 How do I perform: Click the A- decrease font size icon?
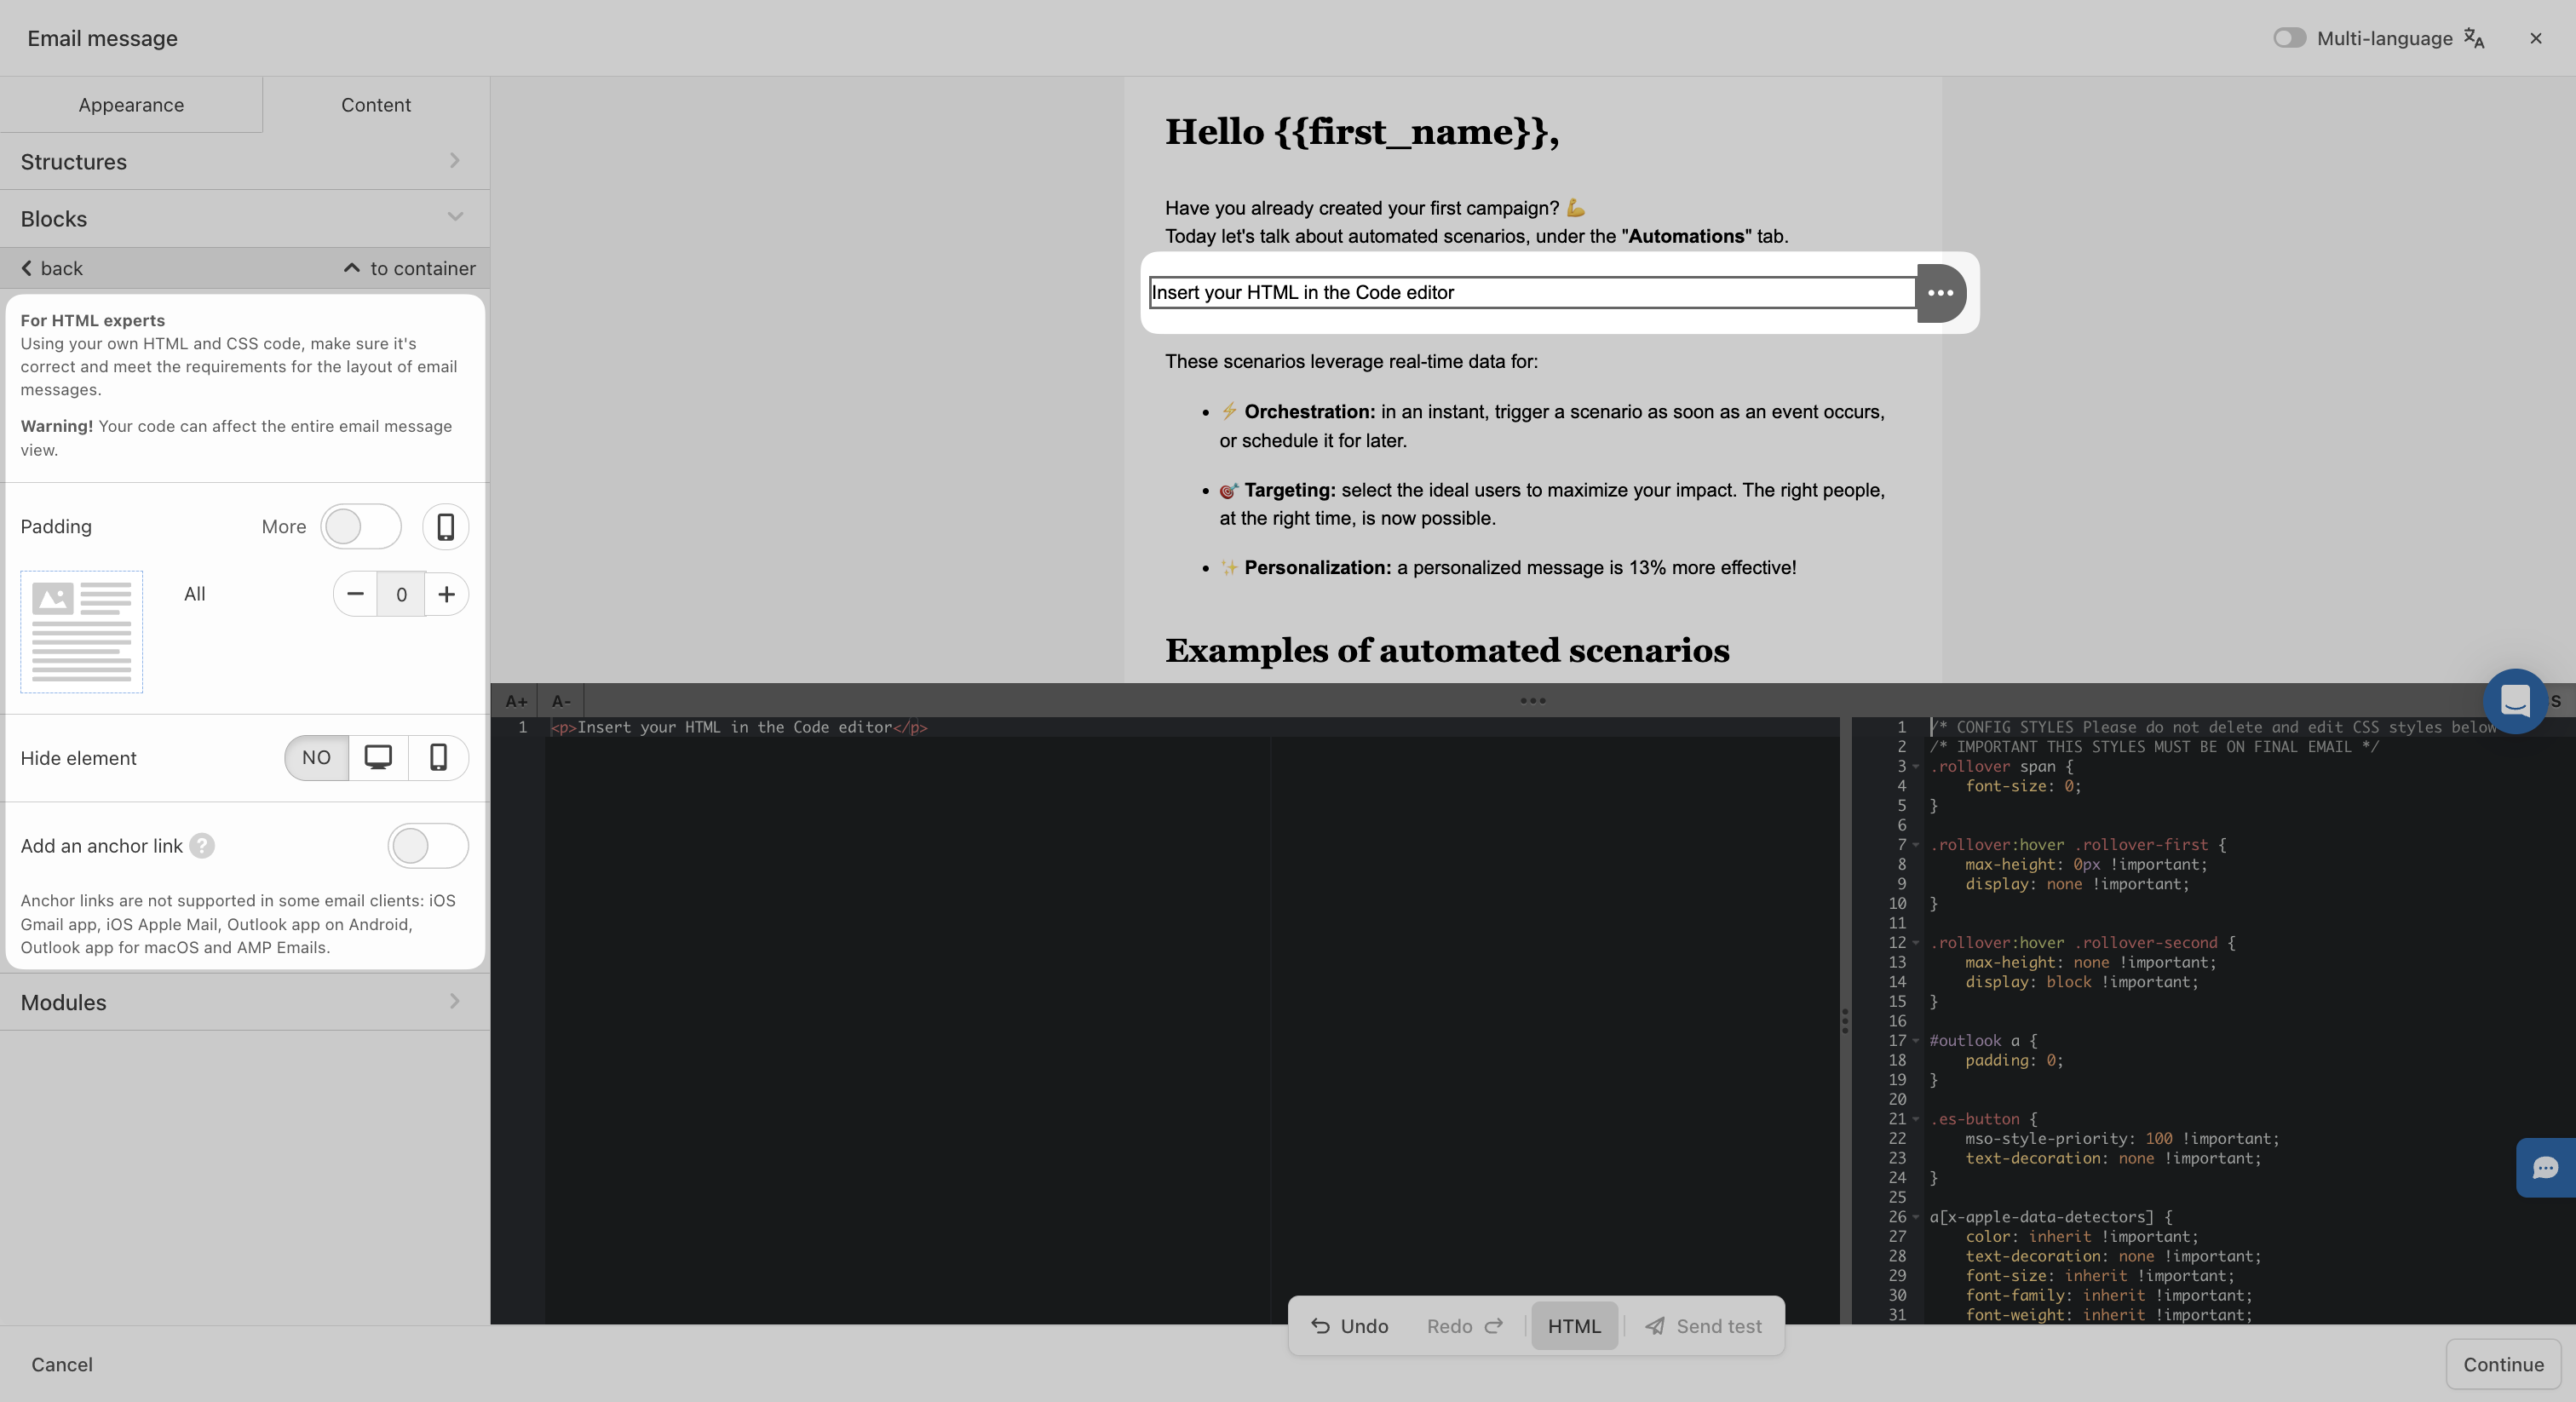pyautogui.click(x=561, y=701)
